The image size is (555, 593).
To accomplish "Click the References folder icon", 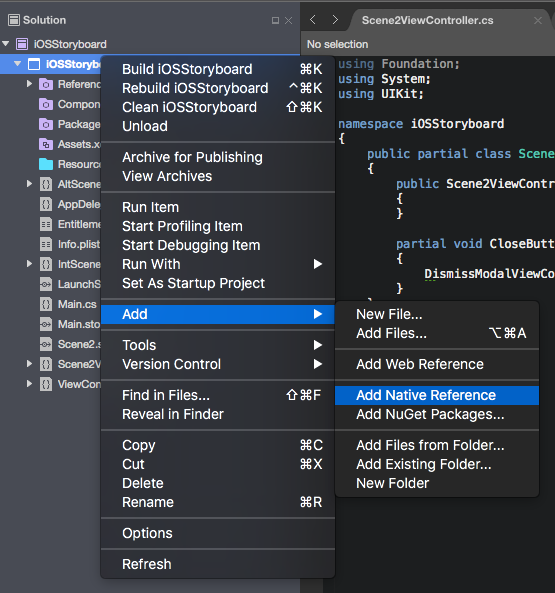I will [46, 84].
